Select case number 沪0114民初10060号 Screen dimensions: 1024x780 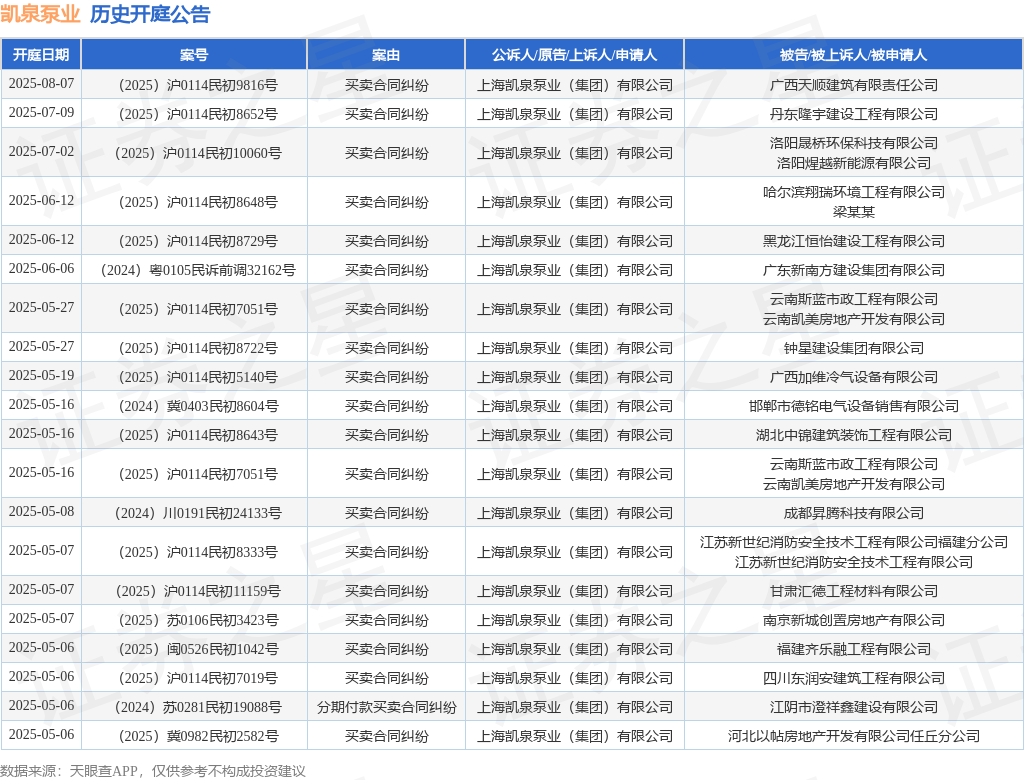tap(195, 153)
